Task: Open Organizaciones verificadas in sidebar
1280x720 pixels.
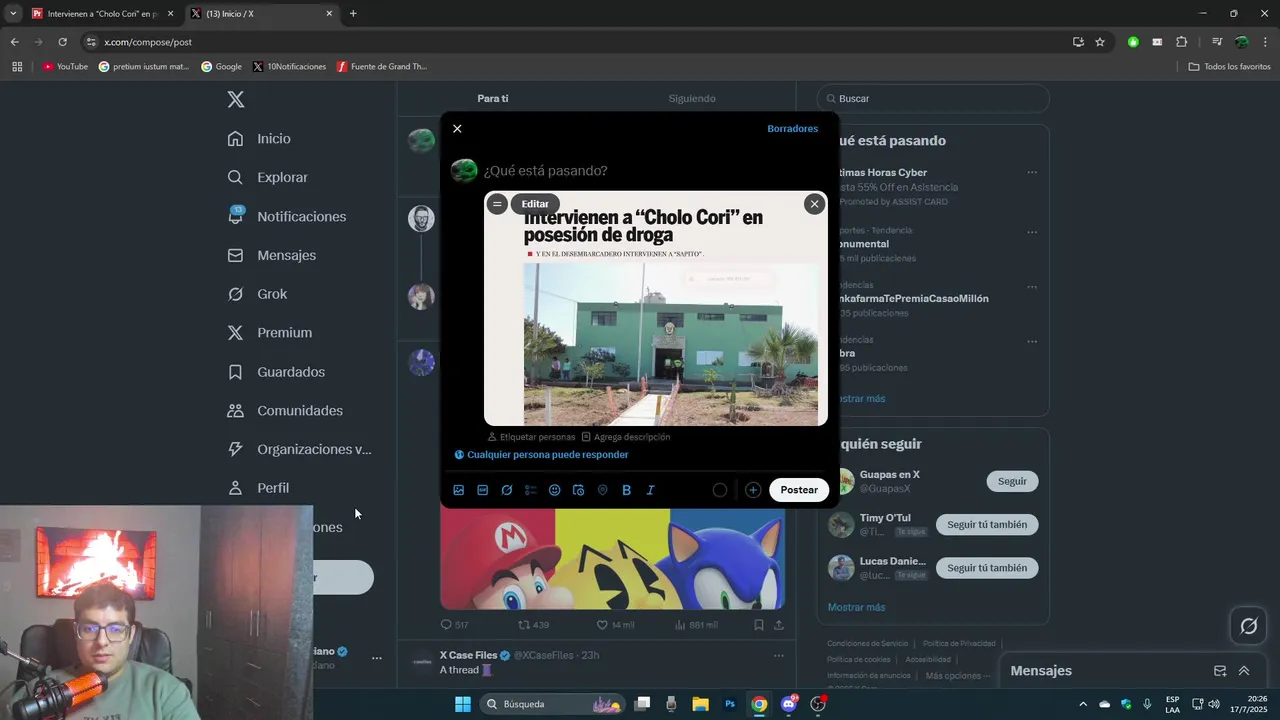Action: (298, 450)
